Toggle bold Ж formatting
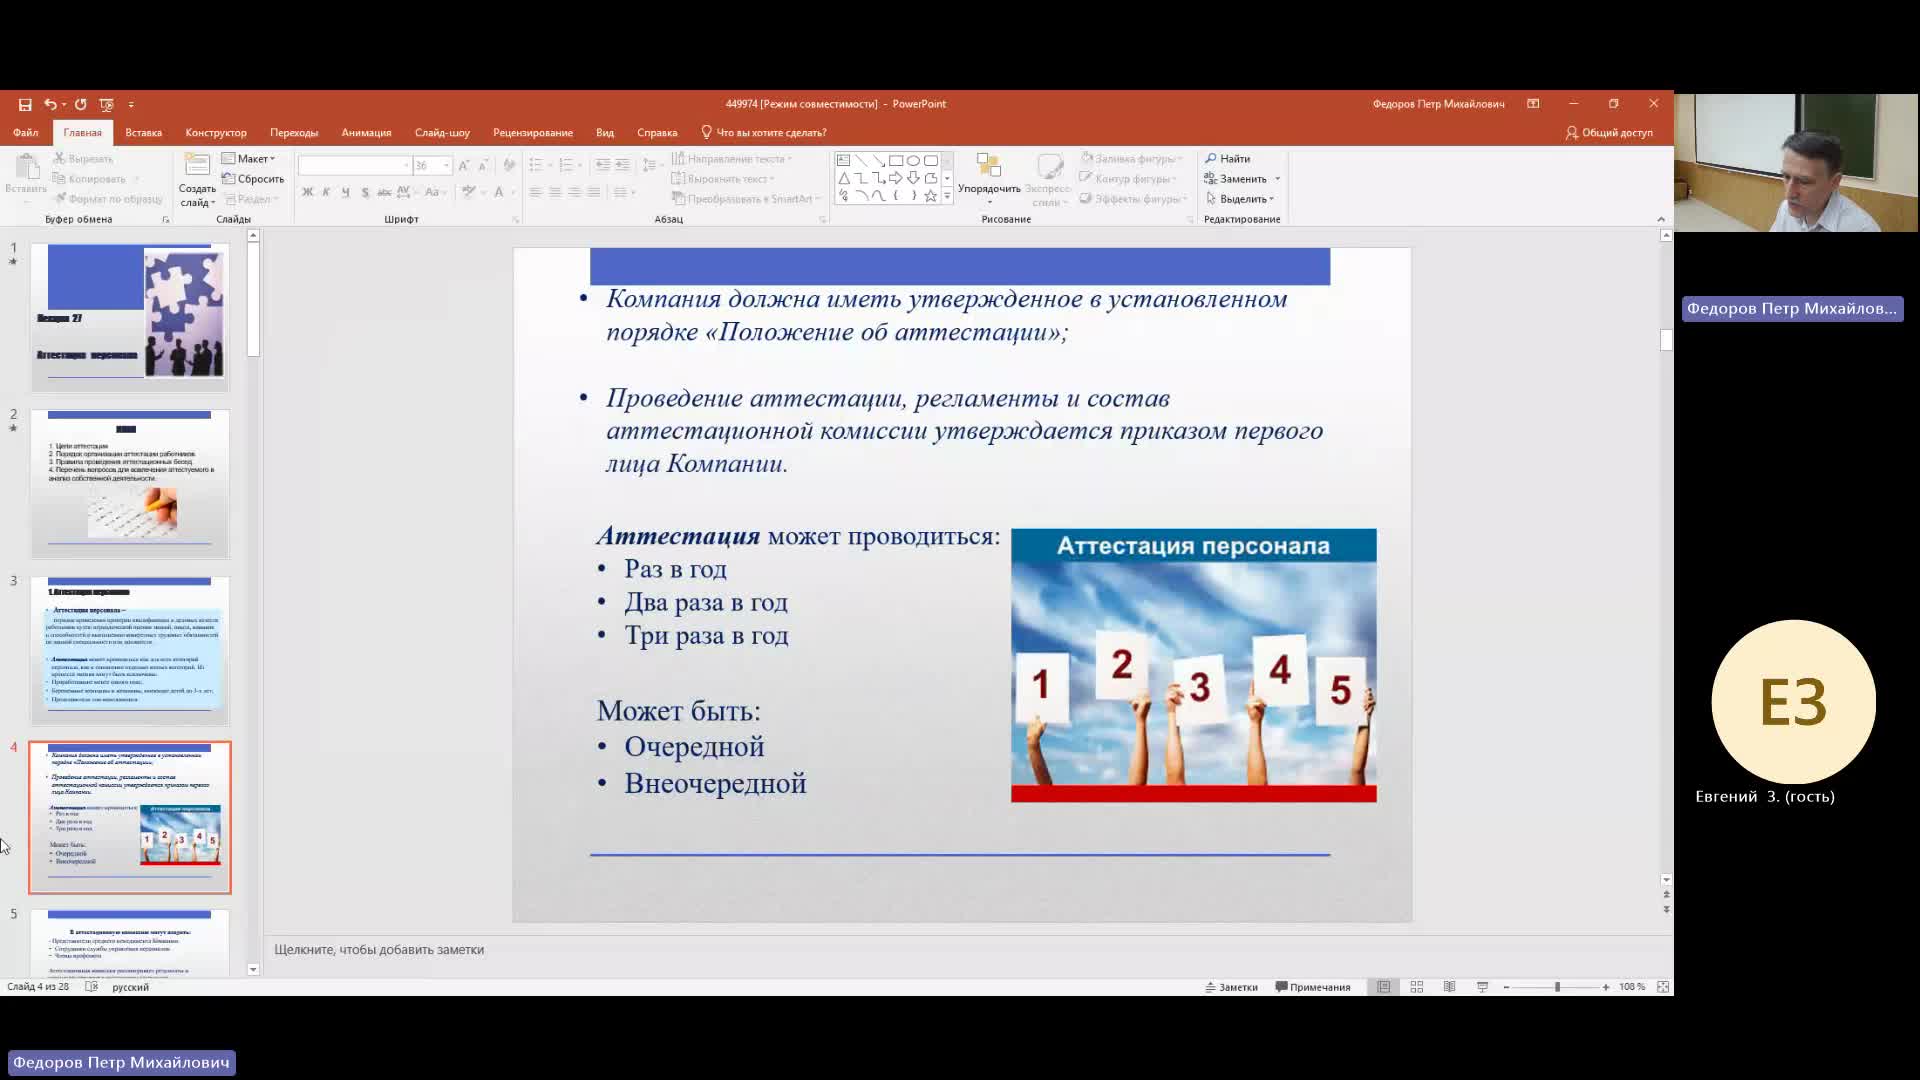Screen dimensions: 1920x1080 click(x=307, y=192)
